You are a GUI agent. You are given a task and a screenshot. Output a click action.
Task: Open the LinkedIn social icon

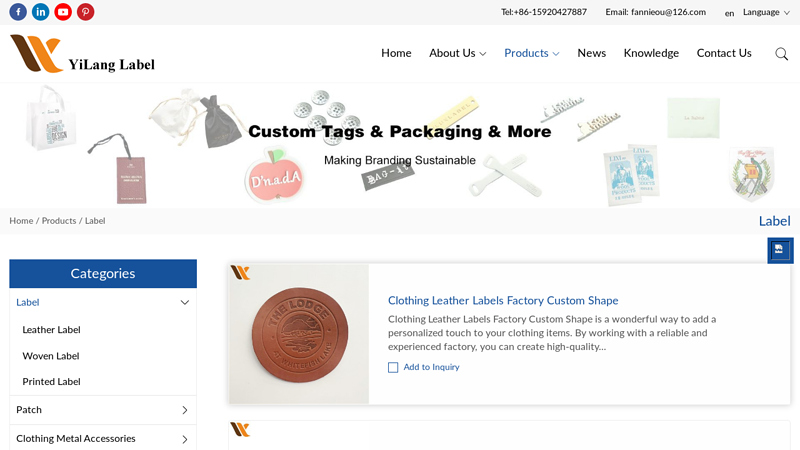tap(40, 12)
